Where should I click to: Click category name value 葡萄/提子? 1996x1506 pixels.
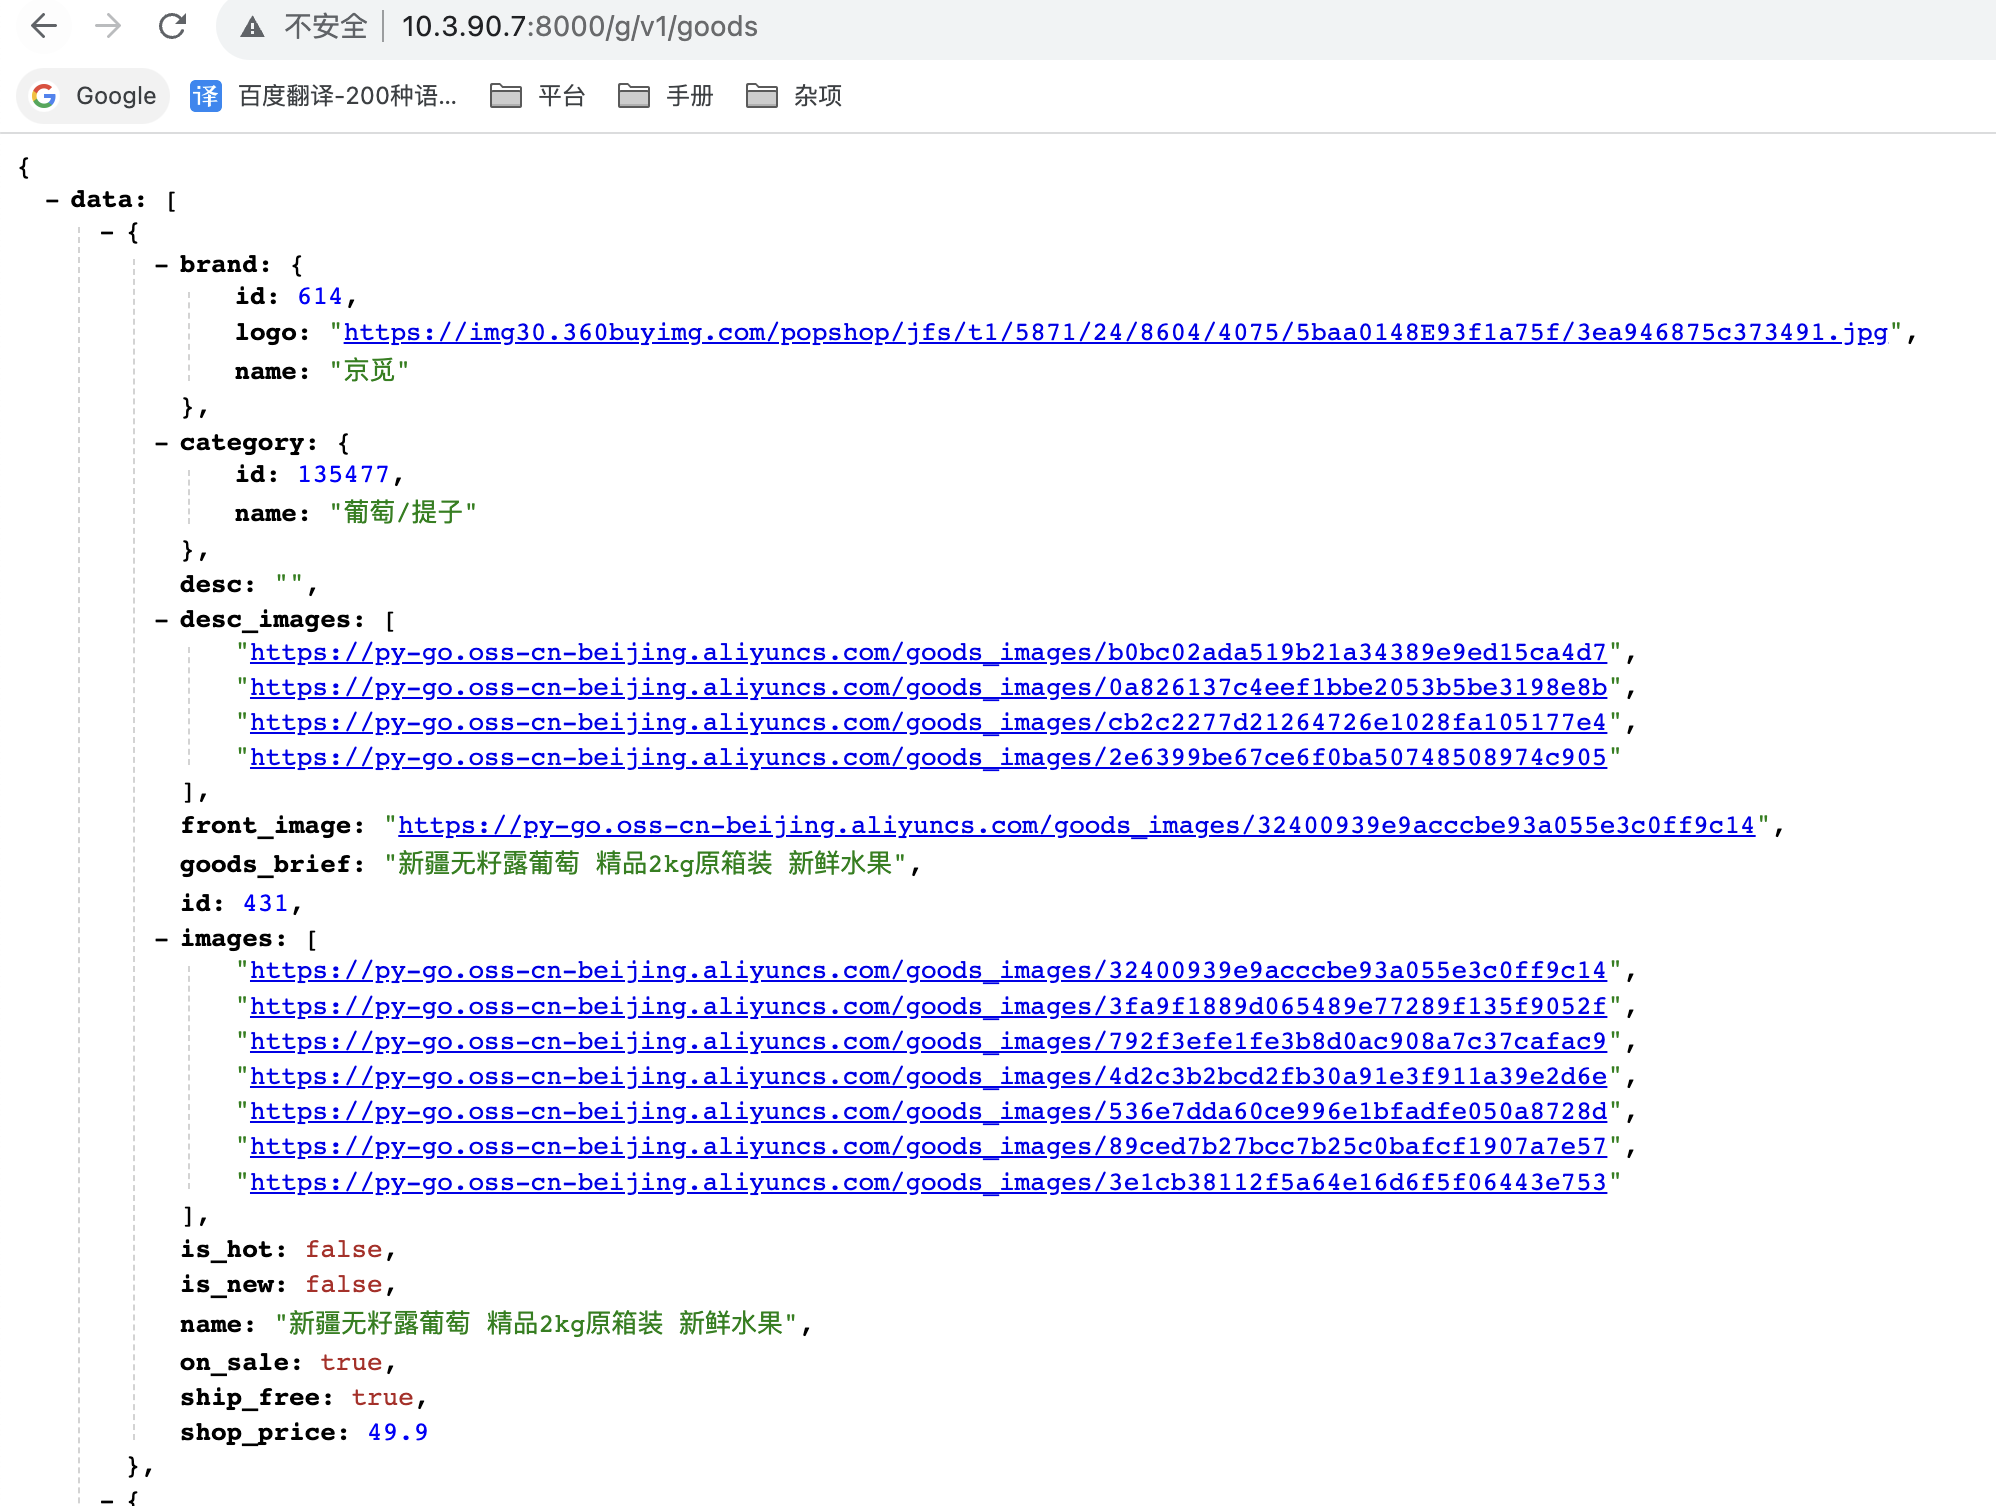point(403,513)
